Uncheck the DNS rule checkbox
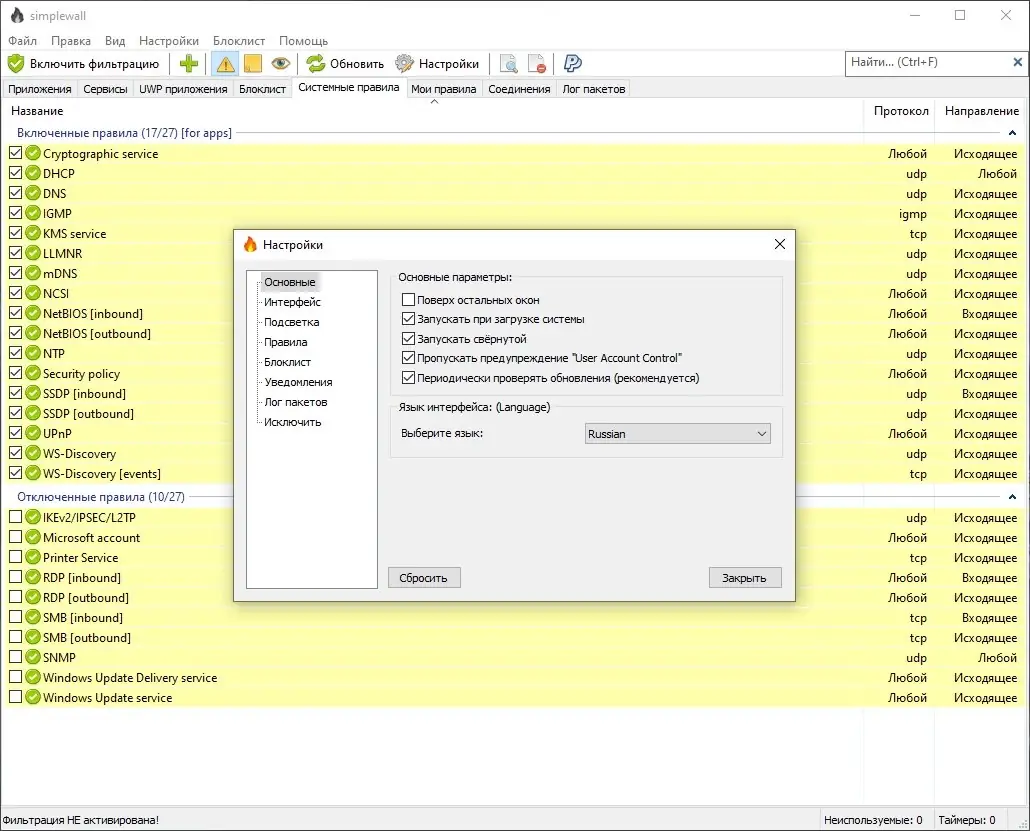This screenshot has height=831, width=1030. (15, 193)
